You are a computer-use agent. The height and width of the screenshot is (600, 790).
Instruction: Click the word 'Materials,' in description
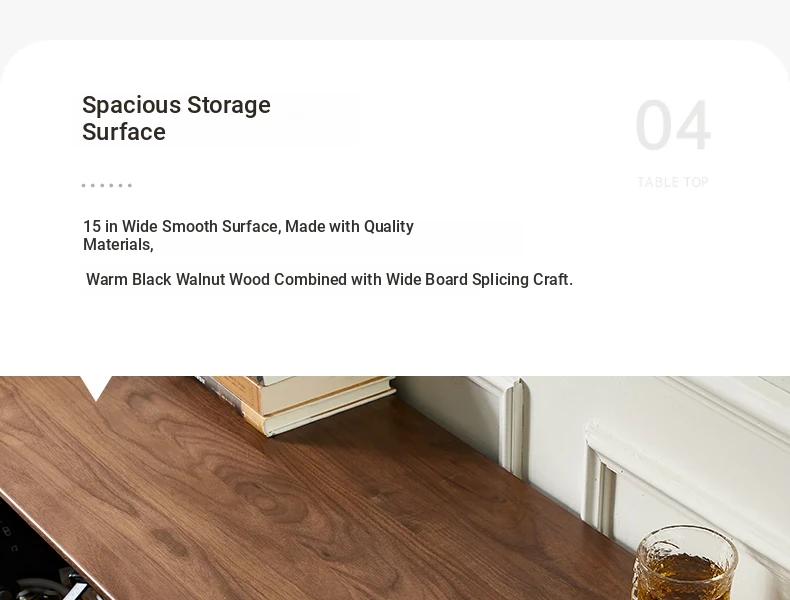(118, 244)
